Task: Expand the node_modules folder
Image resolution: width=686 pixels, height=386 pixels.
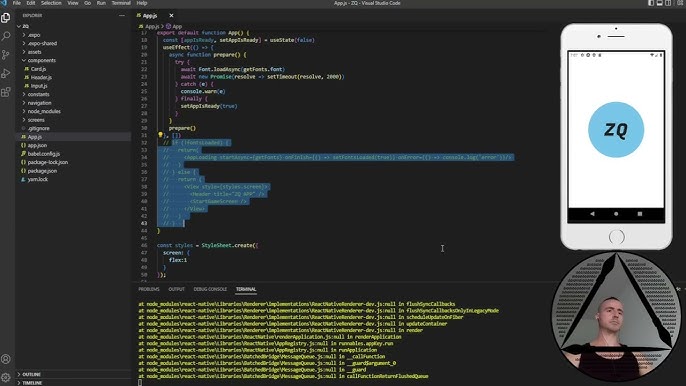Action: [x=44, y=111]
